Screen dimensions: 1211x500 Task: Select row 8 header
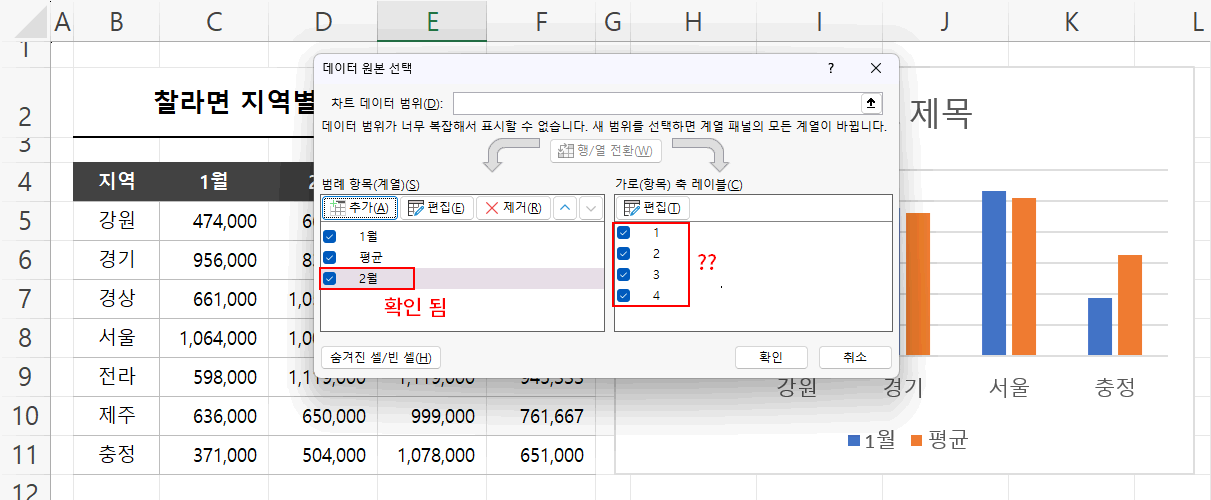pyautogui.click(x=24, y=338)
